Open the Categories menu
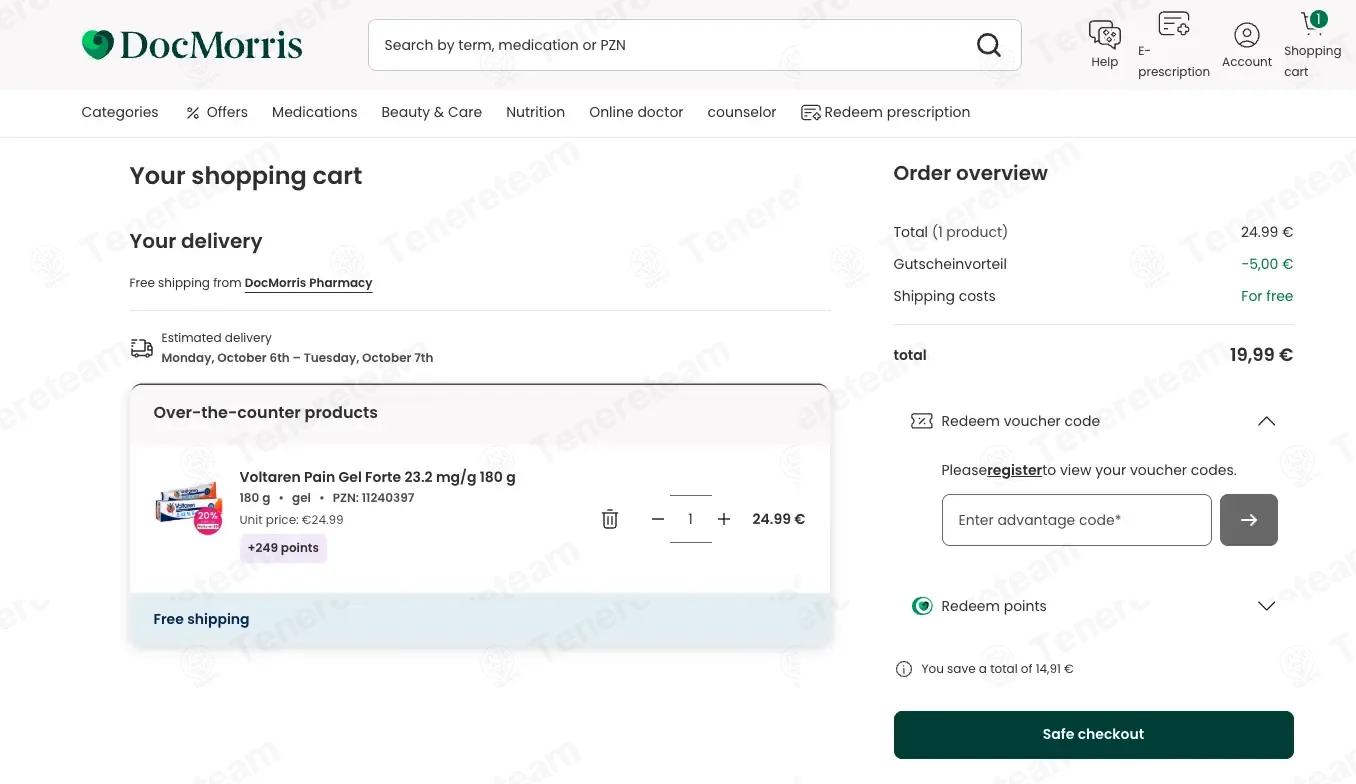Screen dimensions: 1356x784 (120, 112)
